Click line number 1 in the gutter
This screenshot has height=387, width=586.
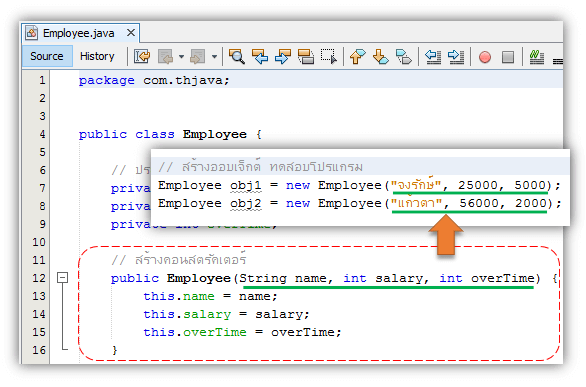(42, 80)
